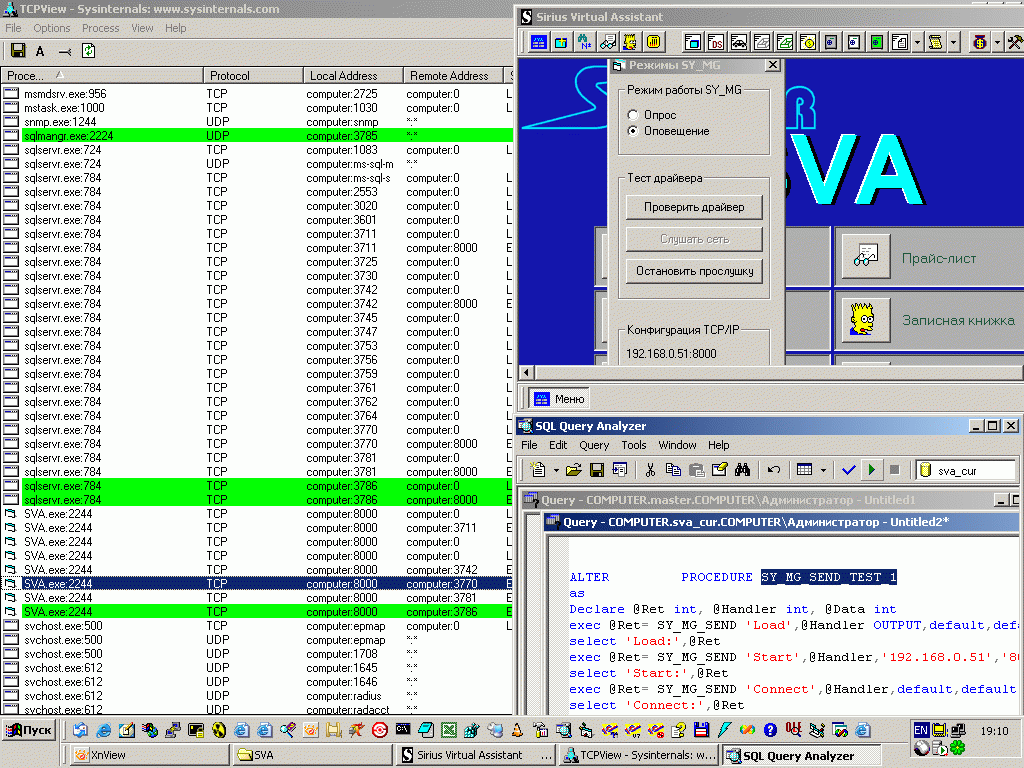Open the sva_cur database combo box
This screenshot has width=1024, height=768.
(966, 470)
